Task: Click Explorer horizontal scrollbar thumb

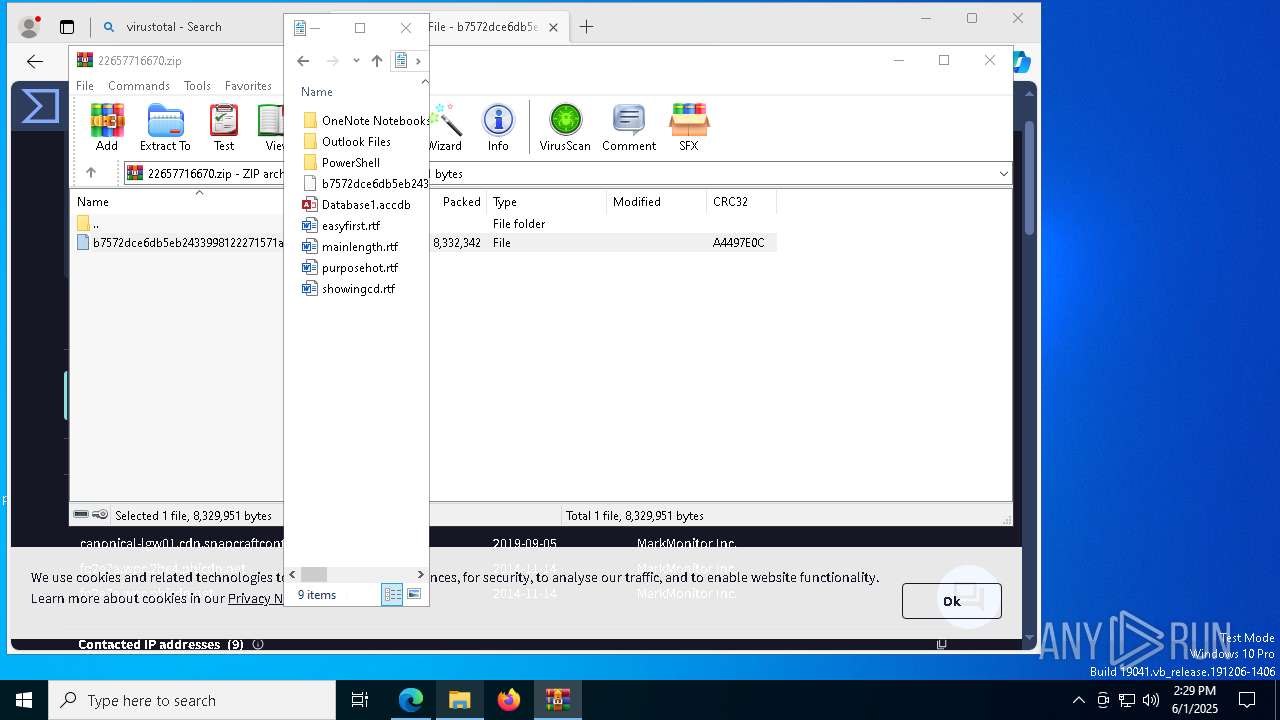Action: [314, 574]
